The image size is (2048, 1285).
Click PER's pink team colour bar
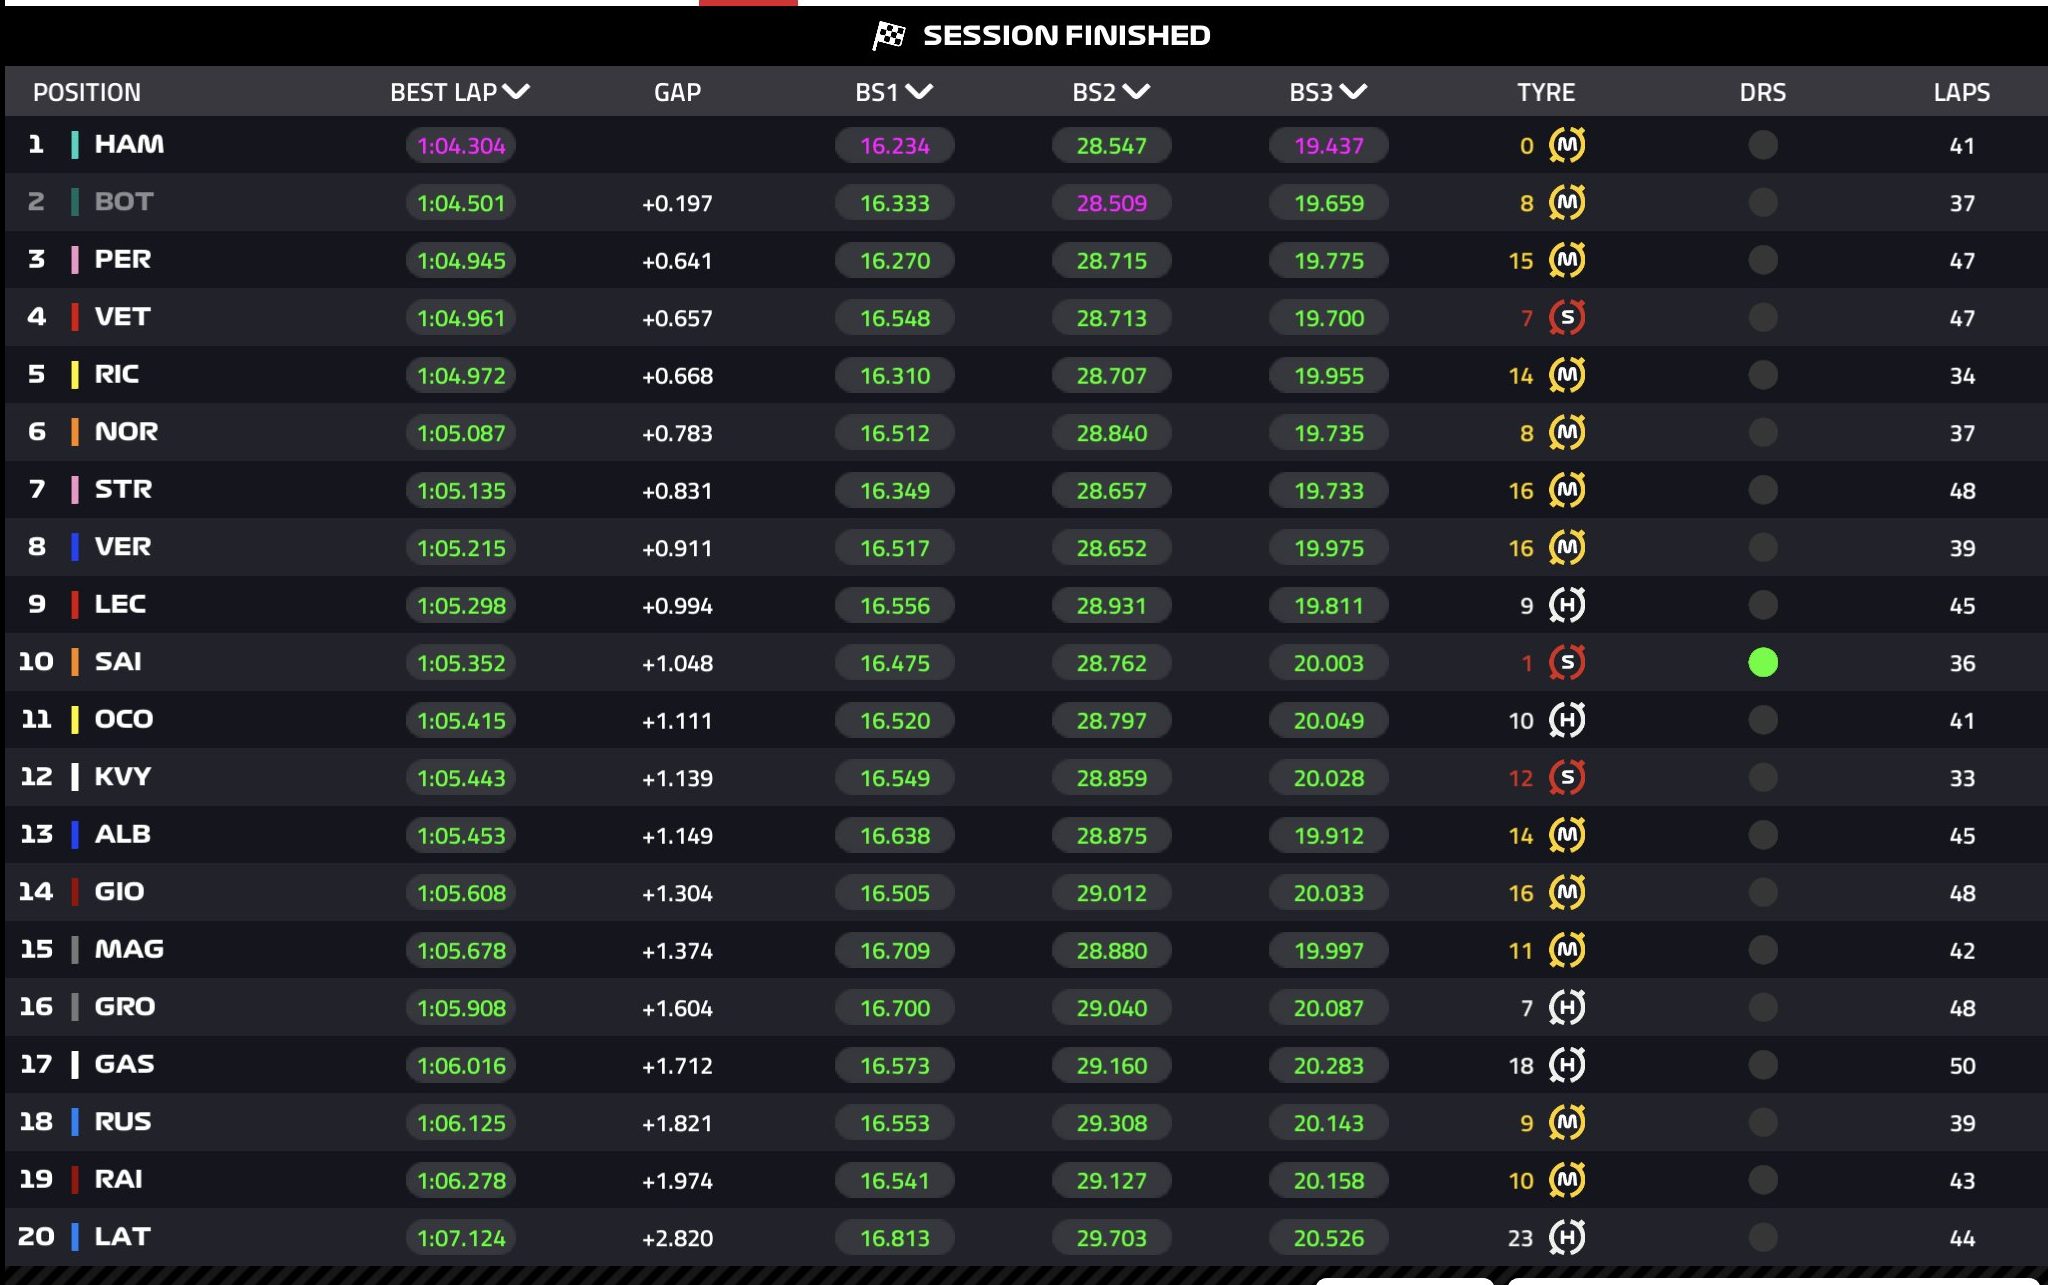75,260
